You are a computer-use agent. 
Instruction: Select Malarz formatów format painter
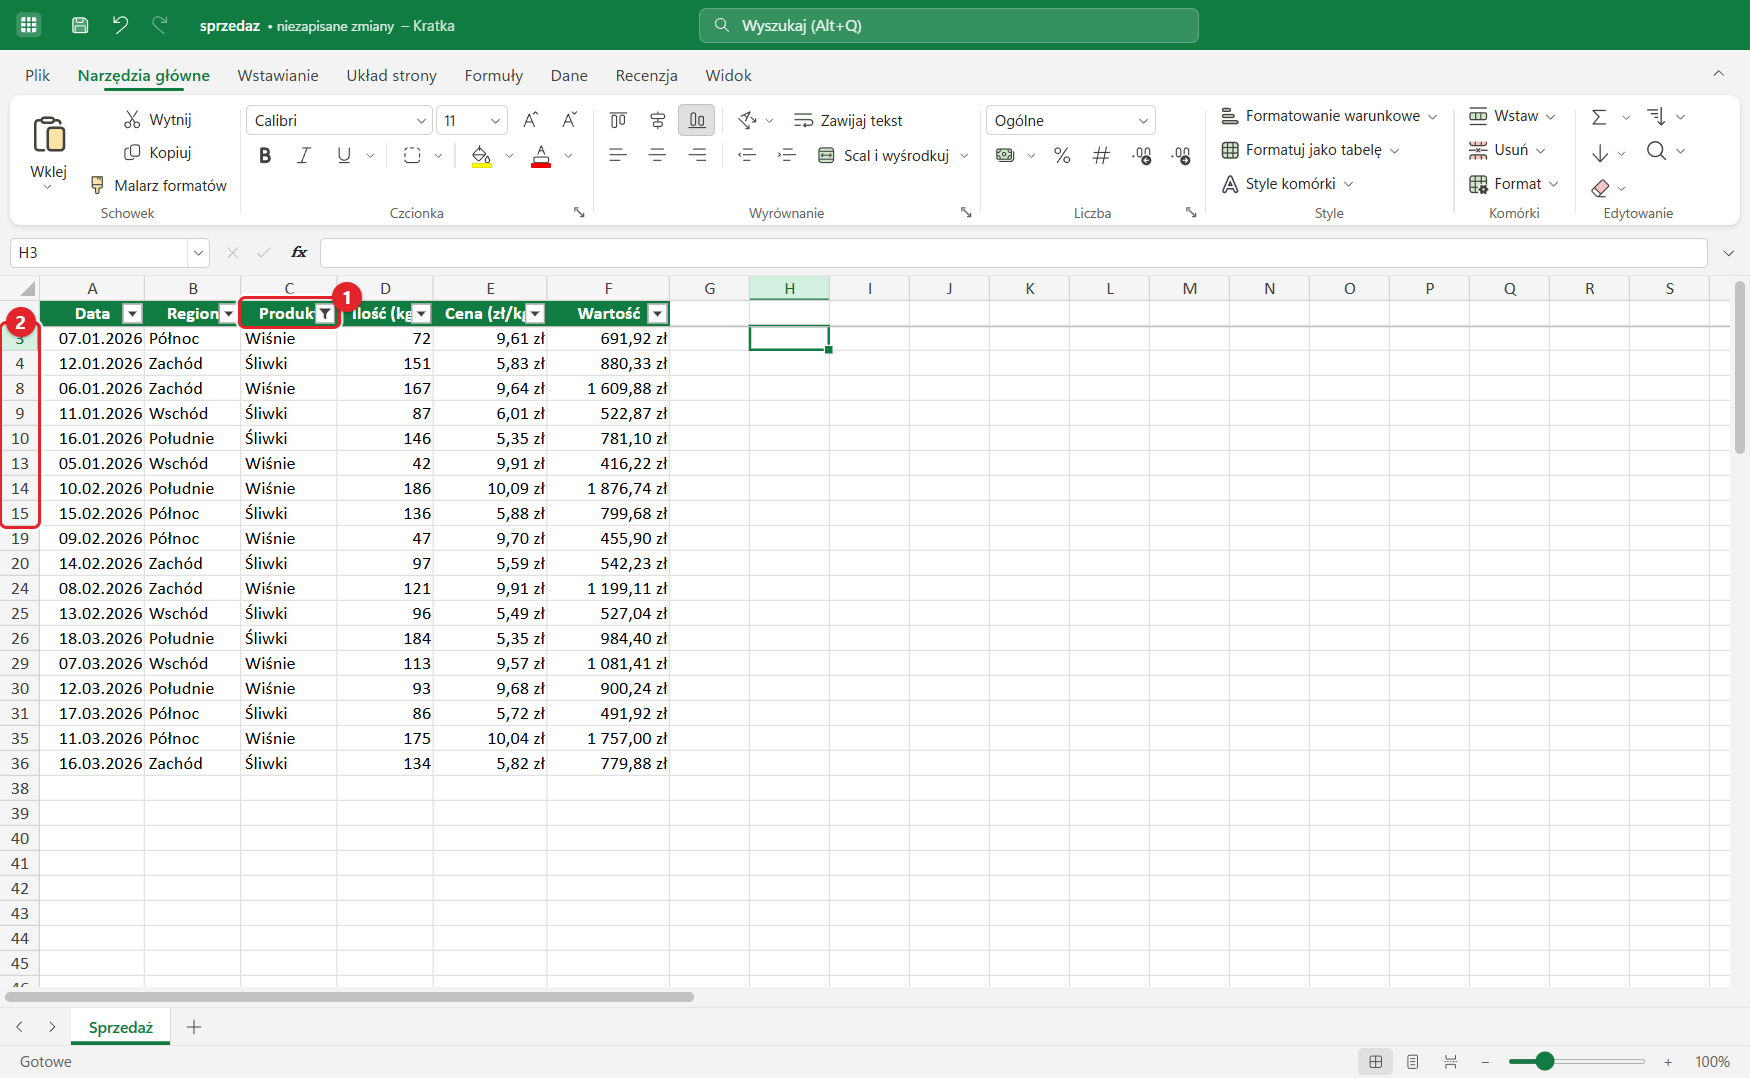point(158,185)
